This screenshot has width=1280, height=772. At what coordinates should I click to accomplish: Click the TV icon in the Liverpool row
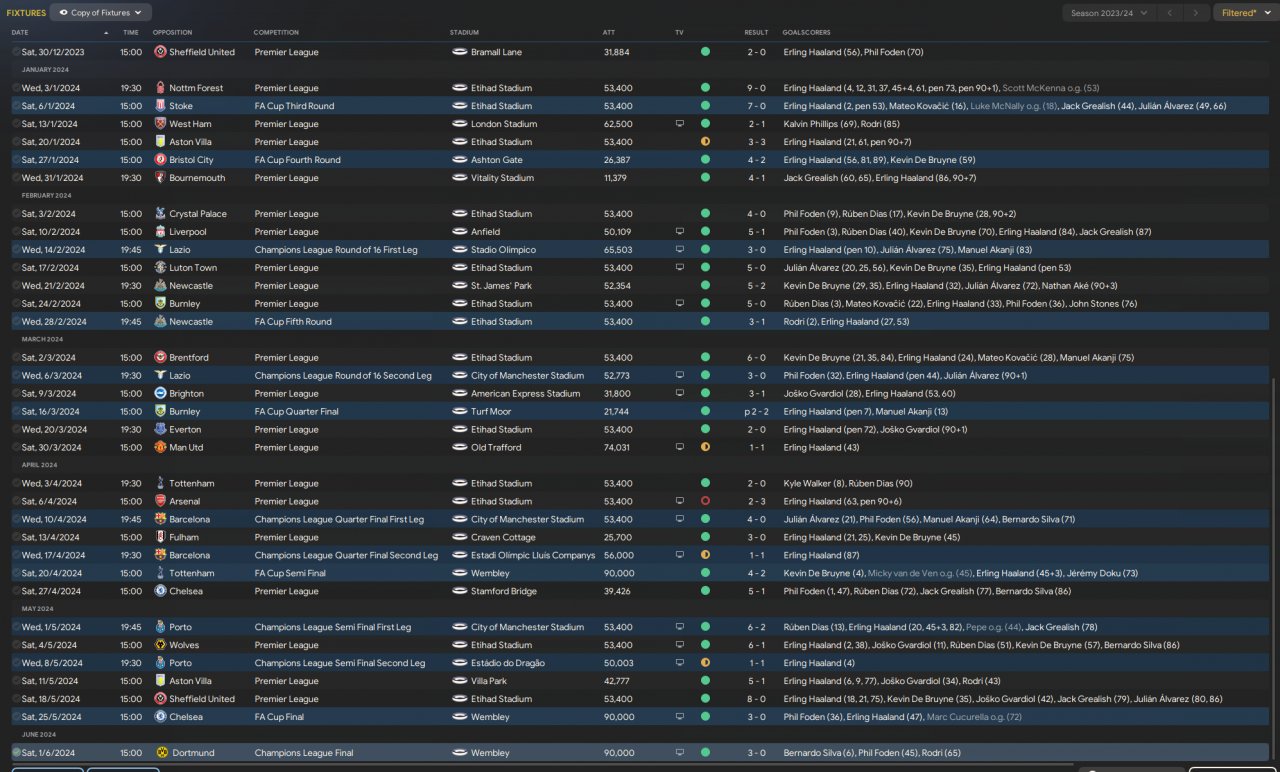(680, 232)
